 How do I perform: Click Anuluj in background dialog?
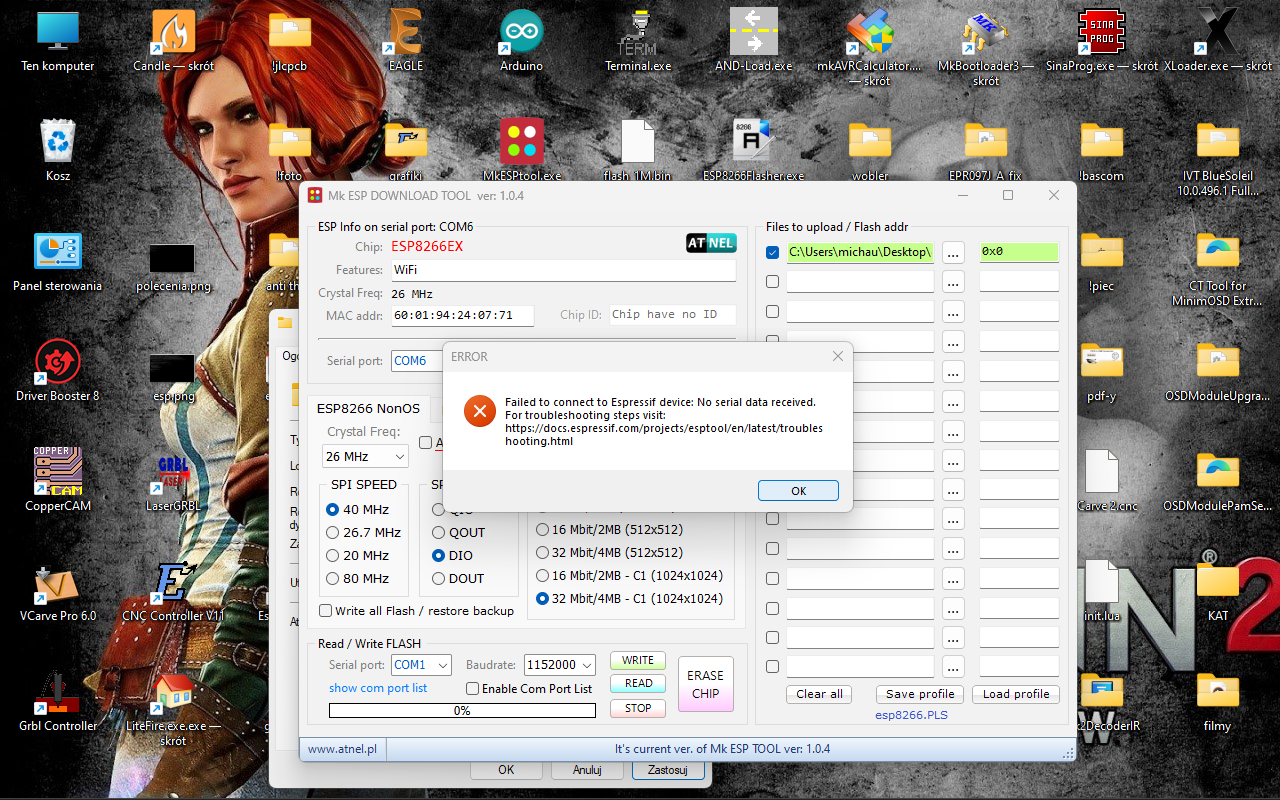587,770
